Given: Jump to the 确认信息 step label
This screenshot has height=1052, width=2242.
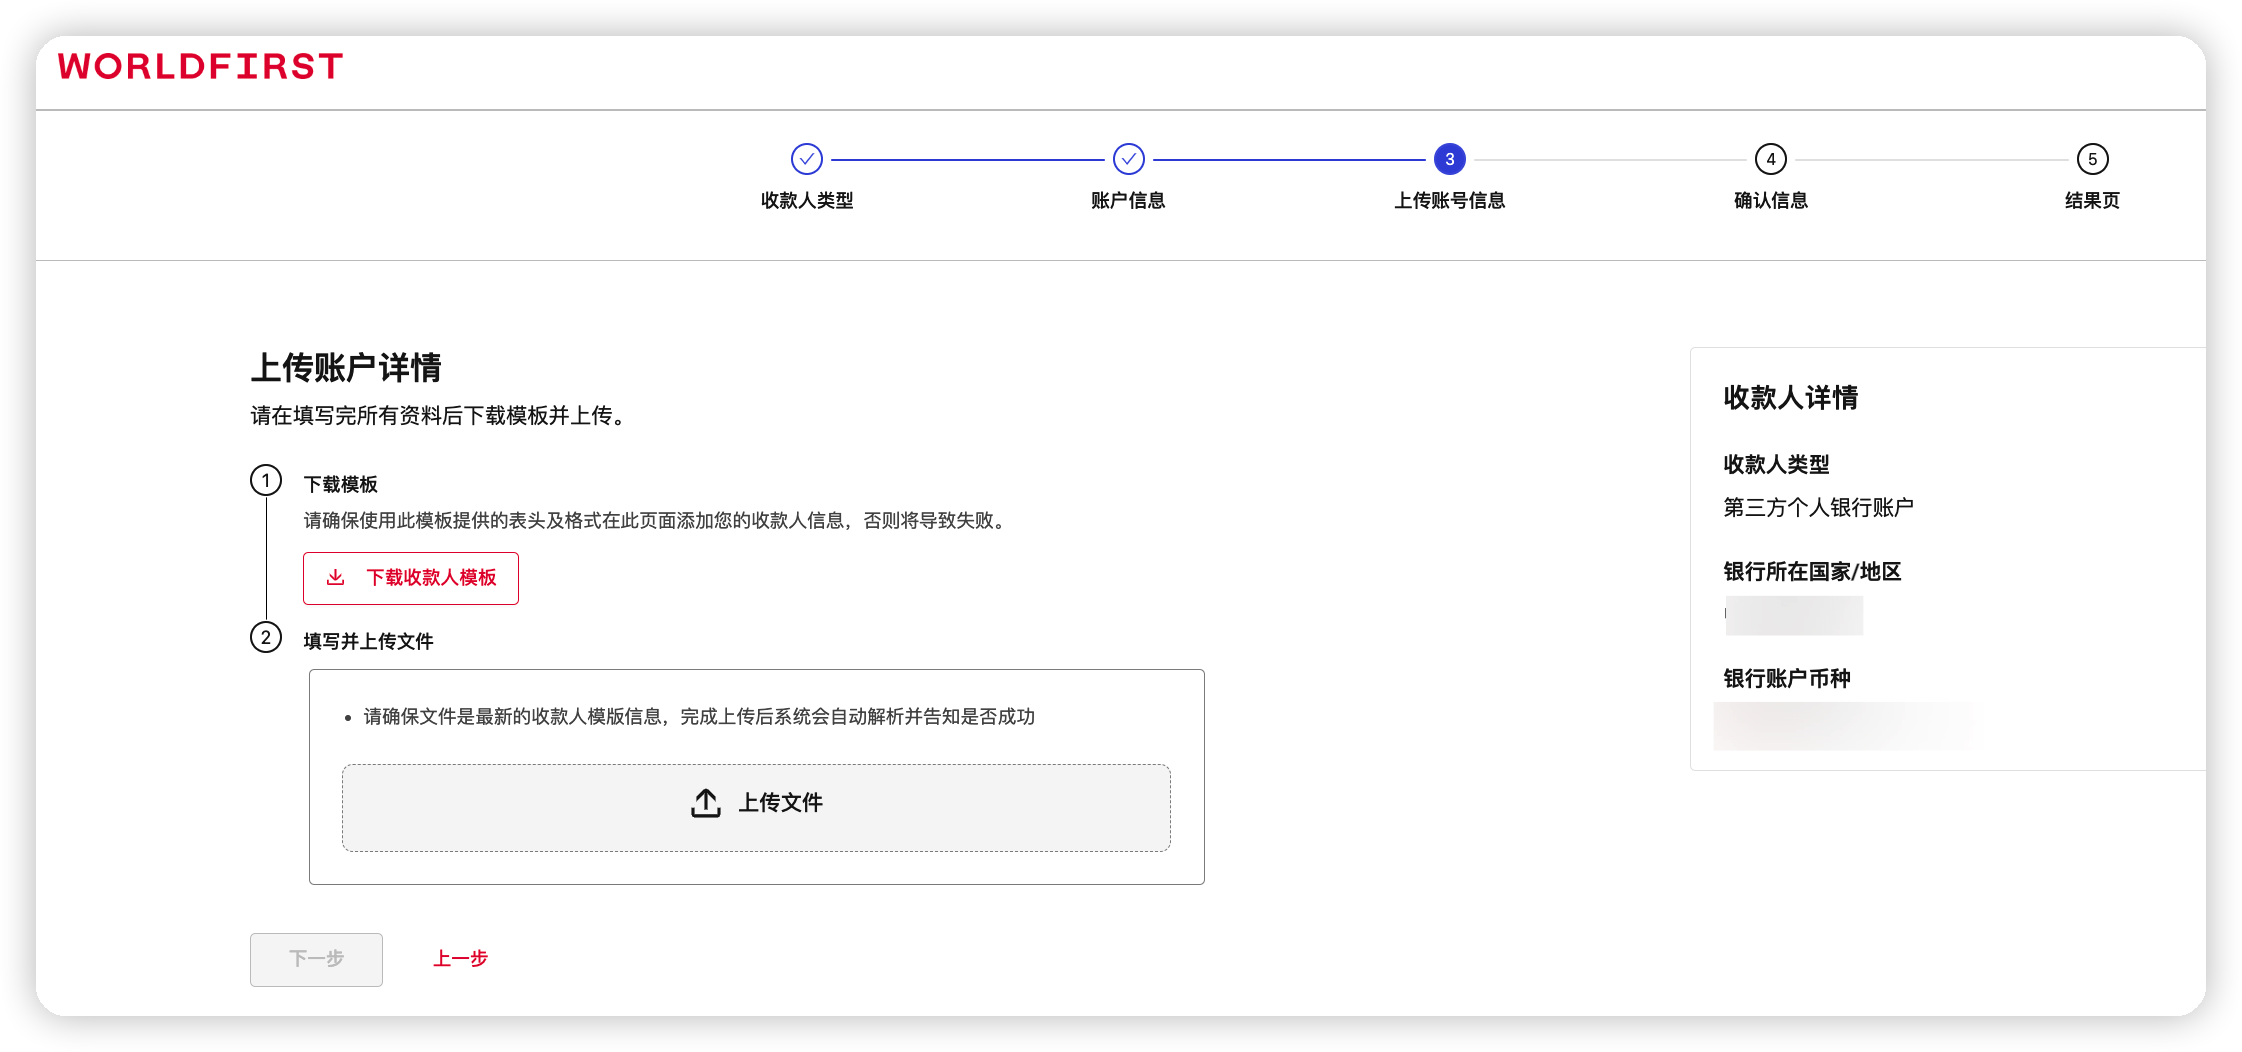Looking at the screenshot, I should click(1770, 201).
